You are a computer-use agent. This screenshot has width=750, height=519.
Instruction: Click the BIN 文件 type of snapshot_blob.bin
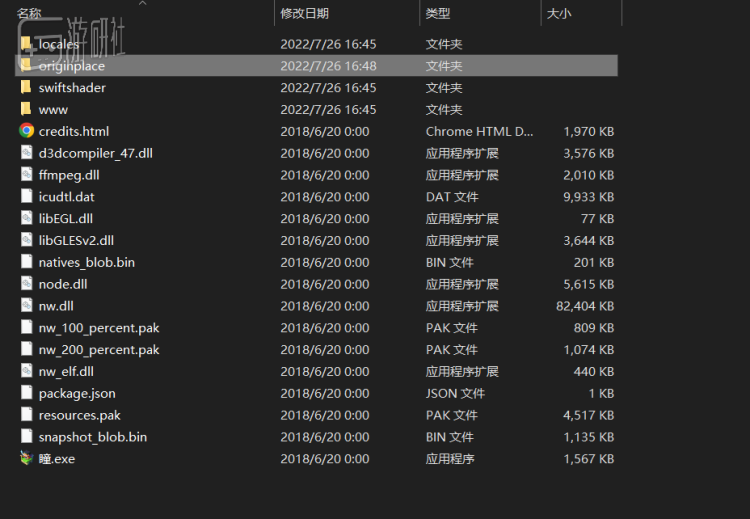(450, 437)
